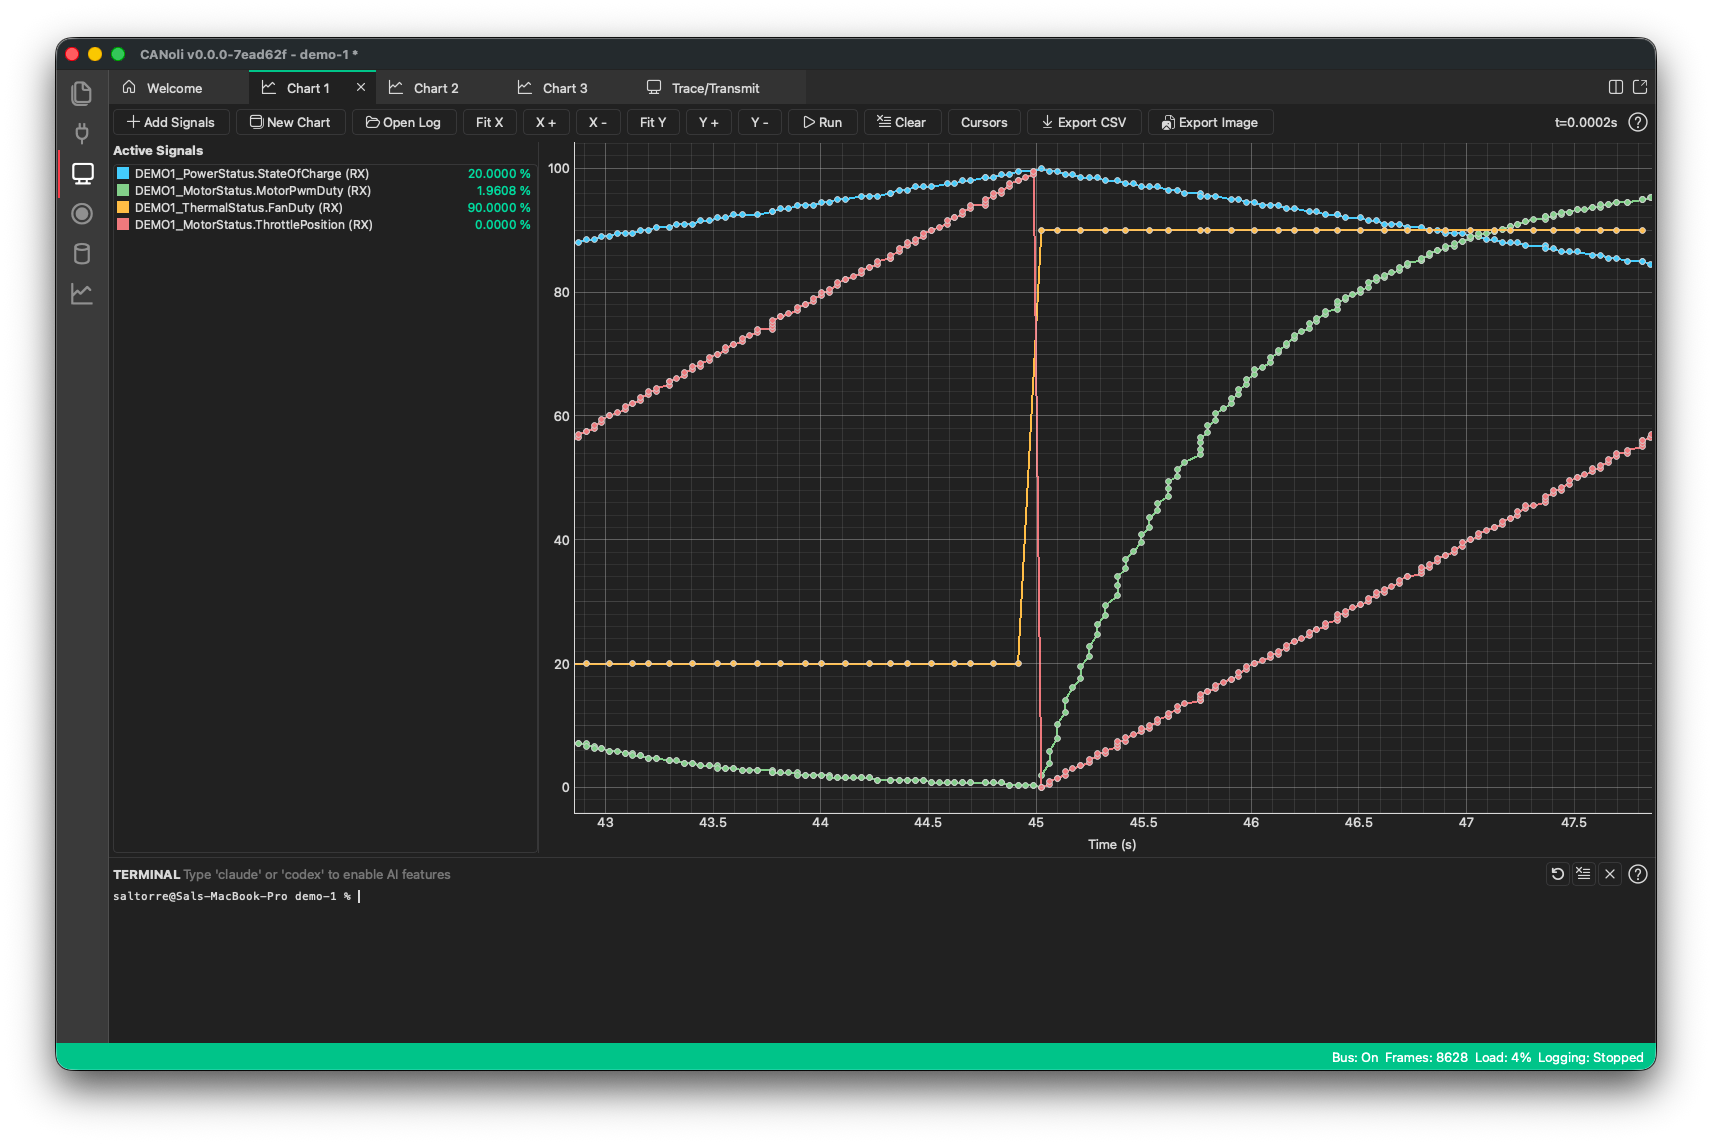Viewport: 1712px width, 1144px height.
Task: Click the 20.0000 % StateOfCharge value
Action: [499, 174]
